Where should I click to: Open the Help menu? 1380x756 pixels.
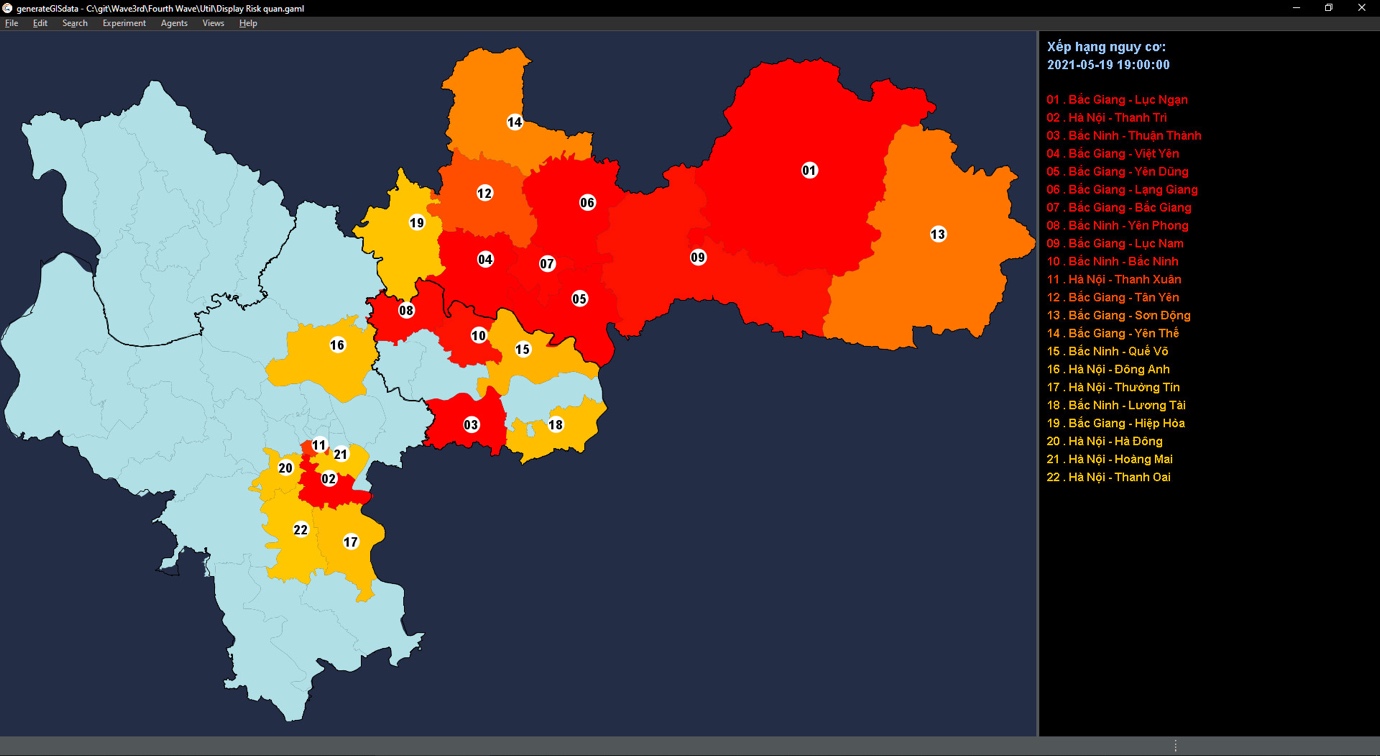click(x=248, y=23)
